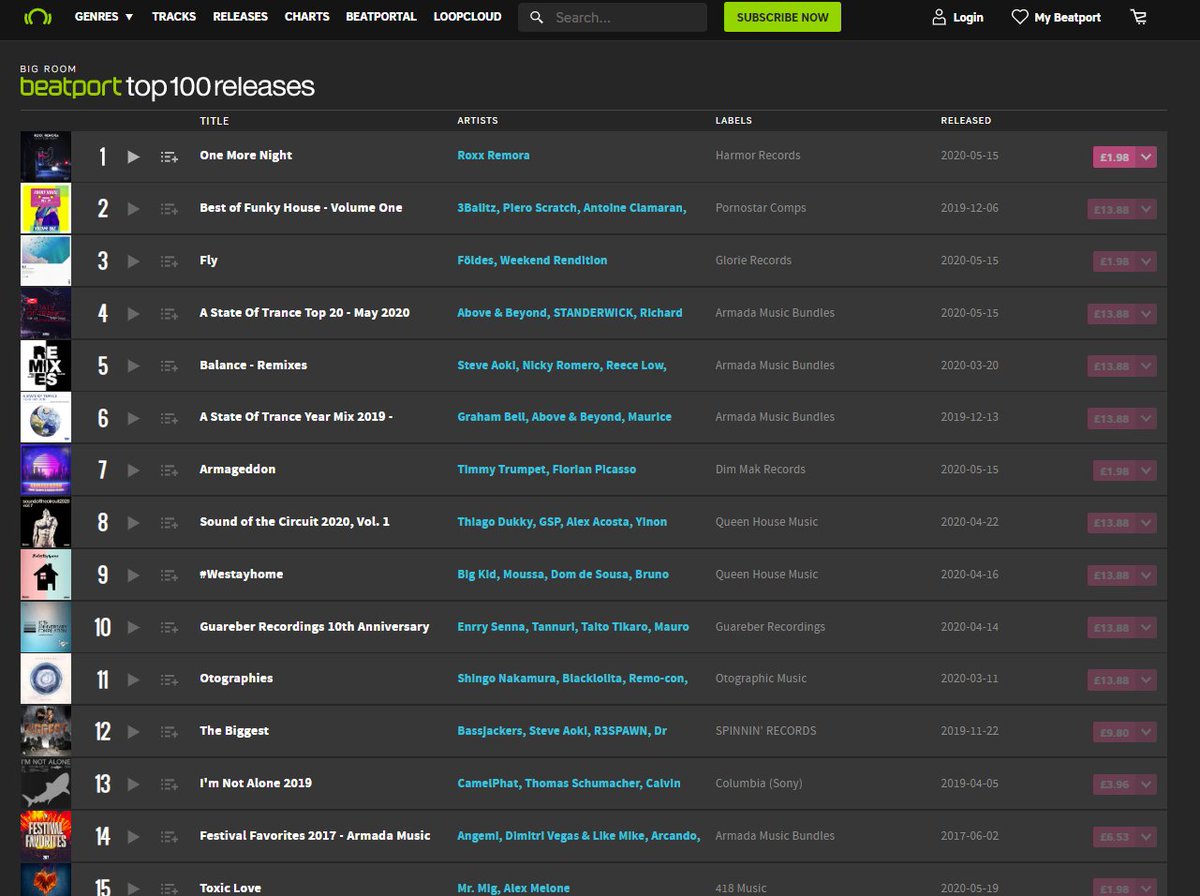Play The Biggest release
This screenshot has height=896, width=1200.
click(134, 732)
